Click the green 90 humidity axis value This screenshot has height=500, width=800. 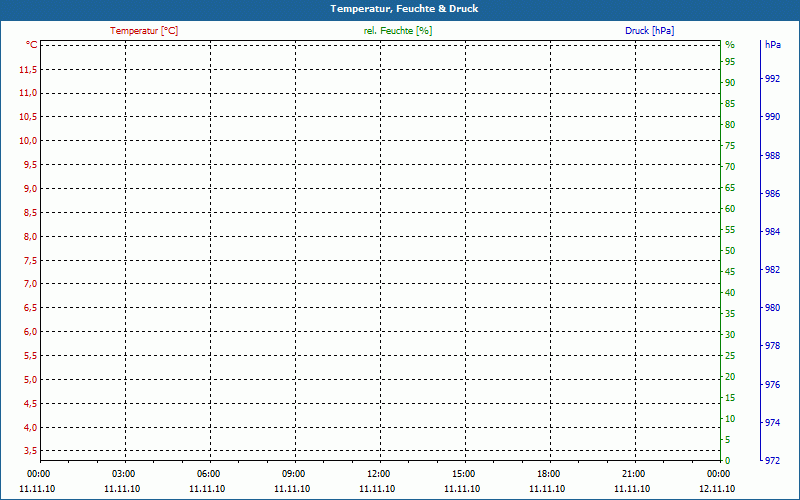pyautogui.click(x=730, y=83)
